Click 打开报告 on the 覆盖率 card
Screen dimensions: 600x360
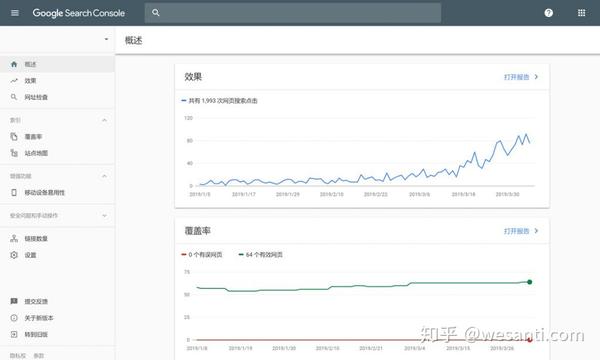521,231
